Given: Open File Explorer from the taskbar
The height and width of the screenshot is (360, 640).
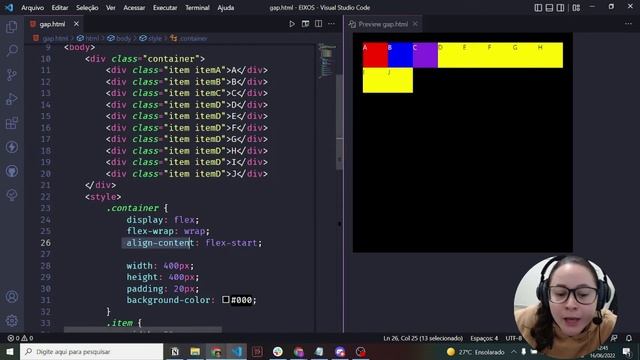Looking at the screenshot, I should [x=195, y=351].
